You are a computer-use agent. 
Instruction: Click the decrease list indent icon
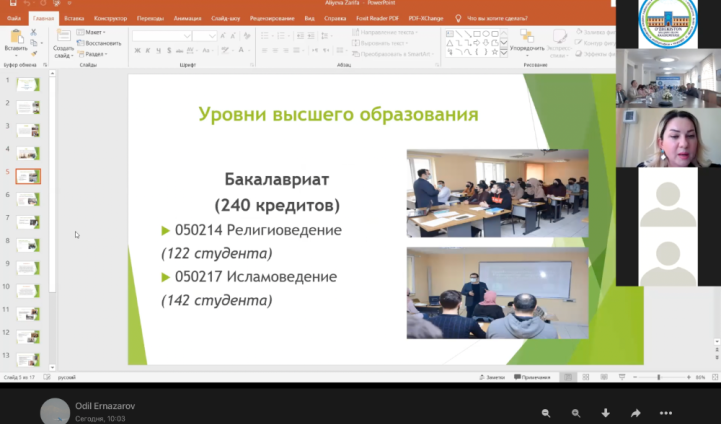[x=300, y=36]
